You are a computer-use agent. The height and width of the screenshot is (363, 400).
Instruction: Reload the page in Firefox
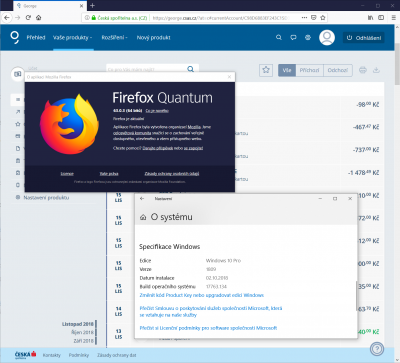(28, 18)
